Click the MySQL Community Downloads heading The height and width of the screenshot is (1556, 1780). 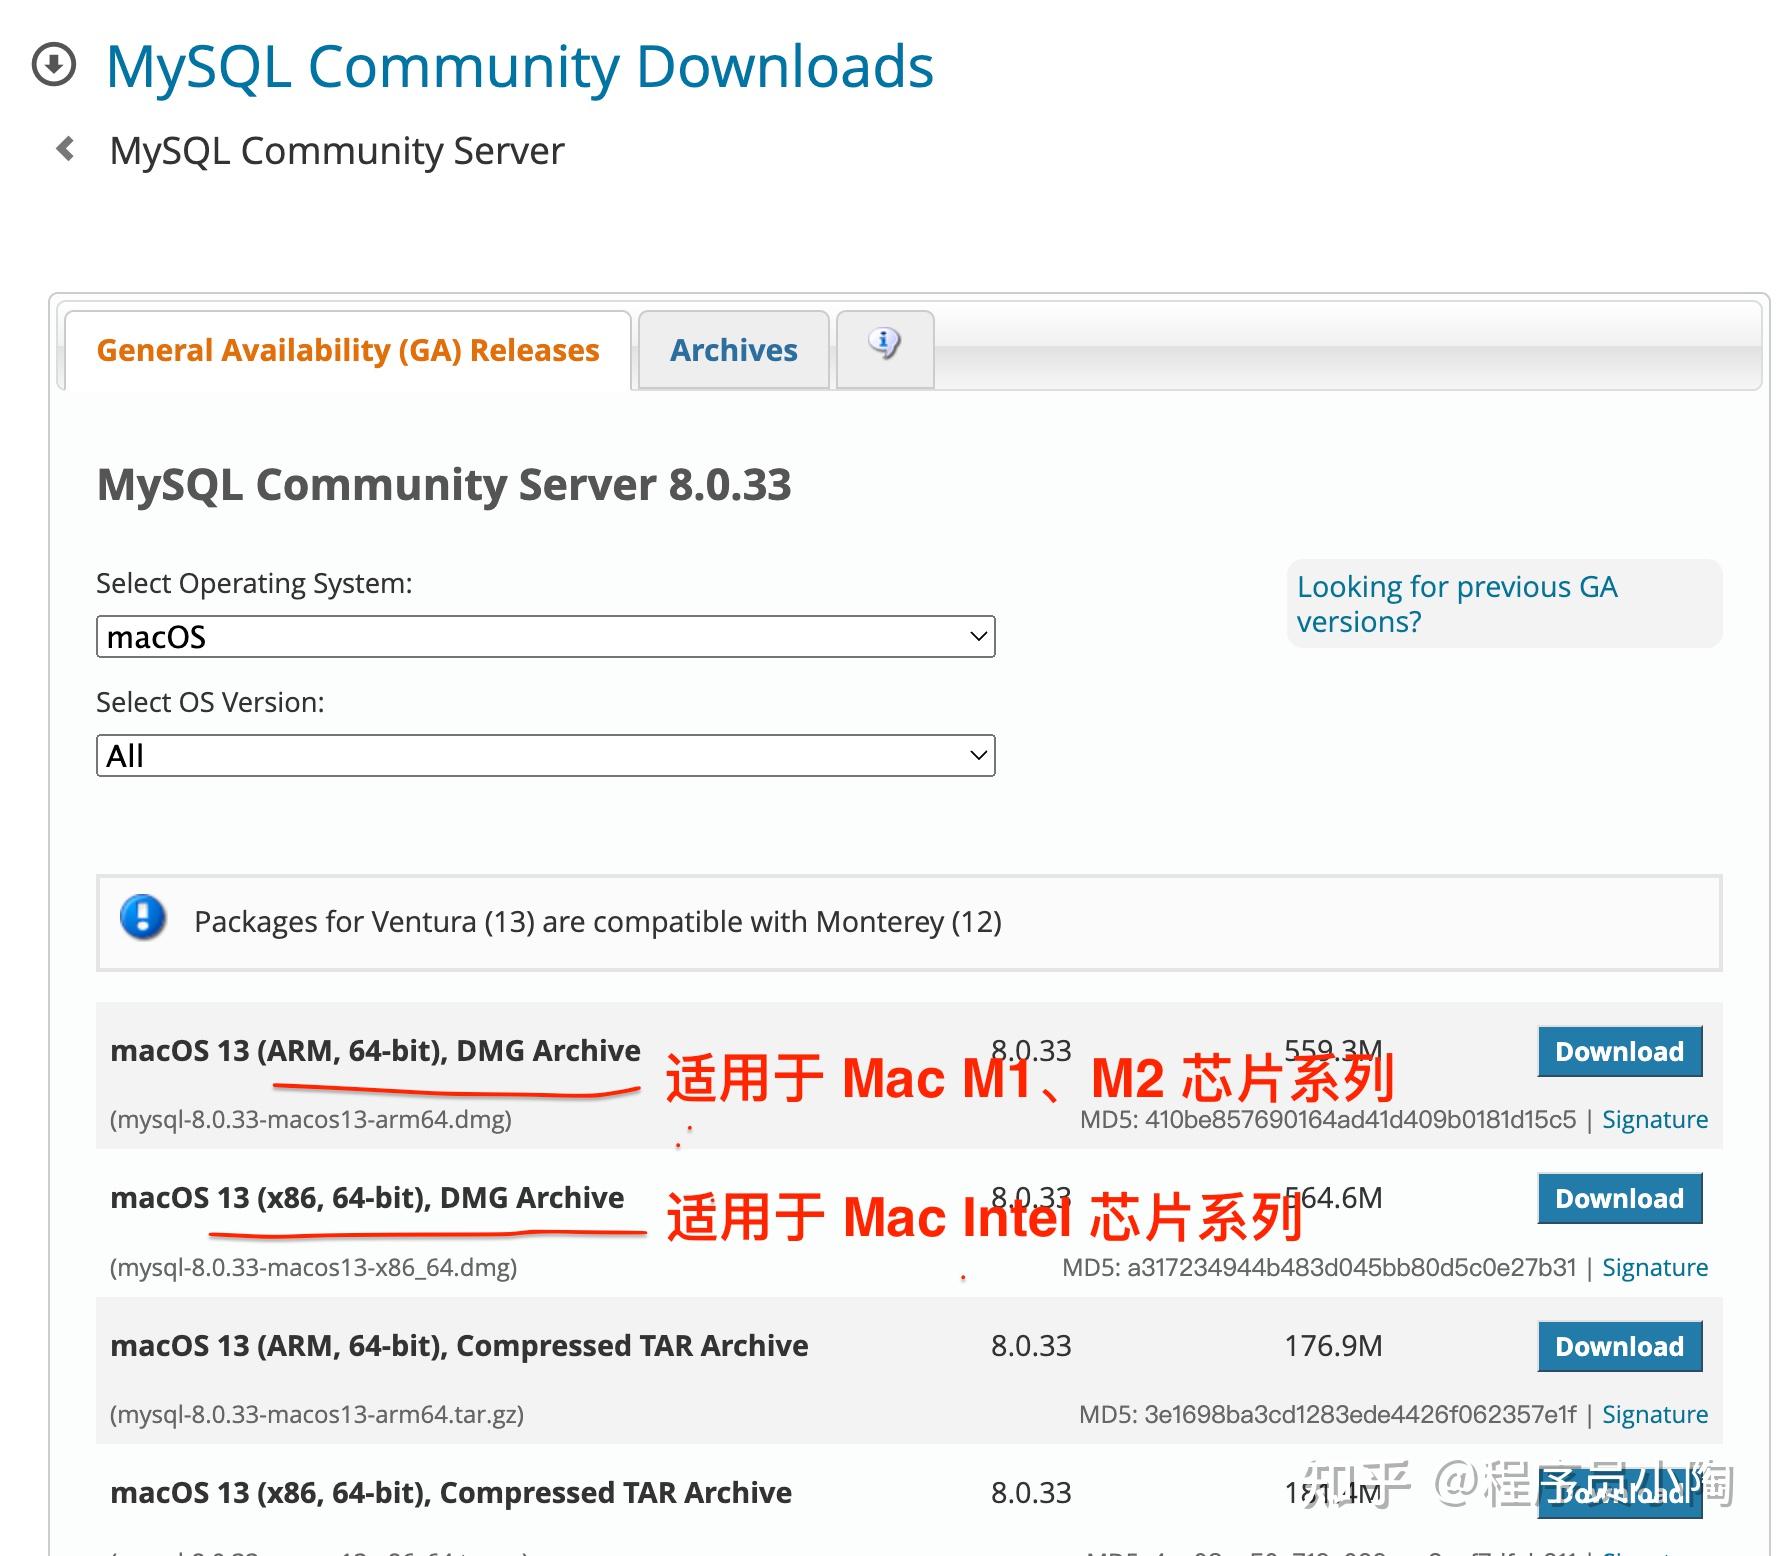[520, 67]
